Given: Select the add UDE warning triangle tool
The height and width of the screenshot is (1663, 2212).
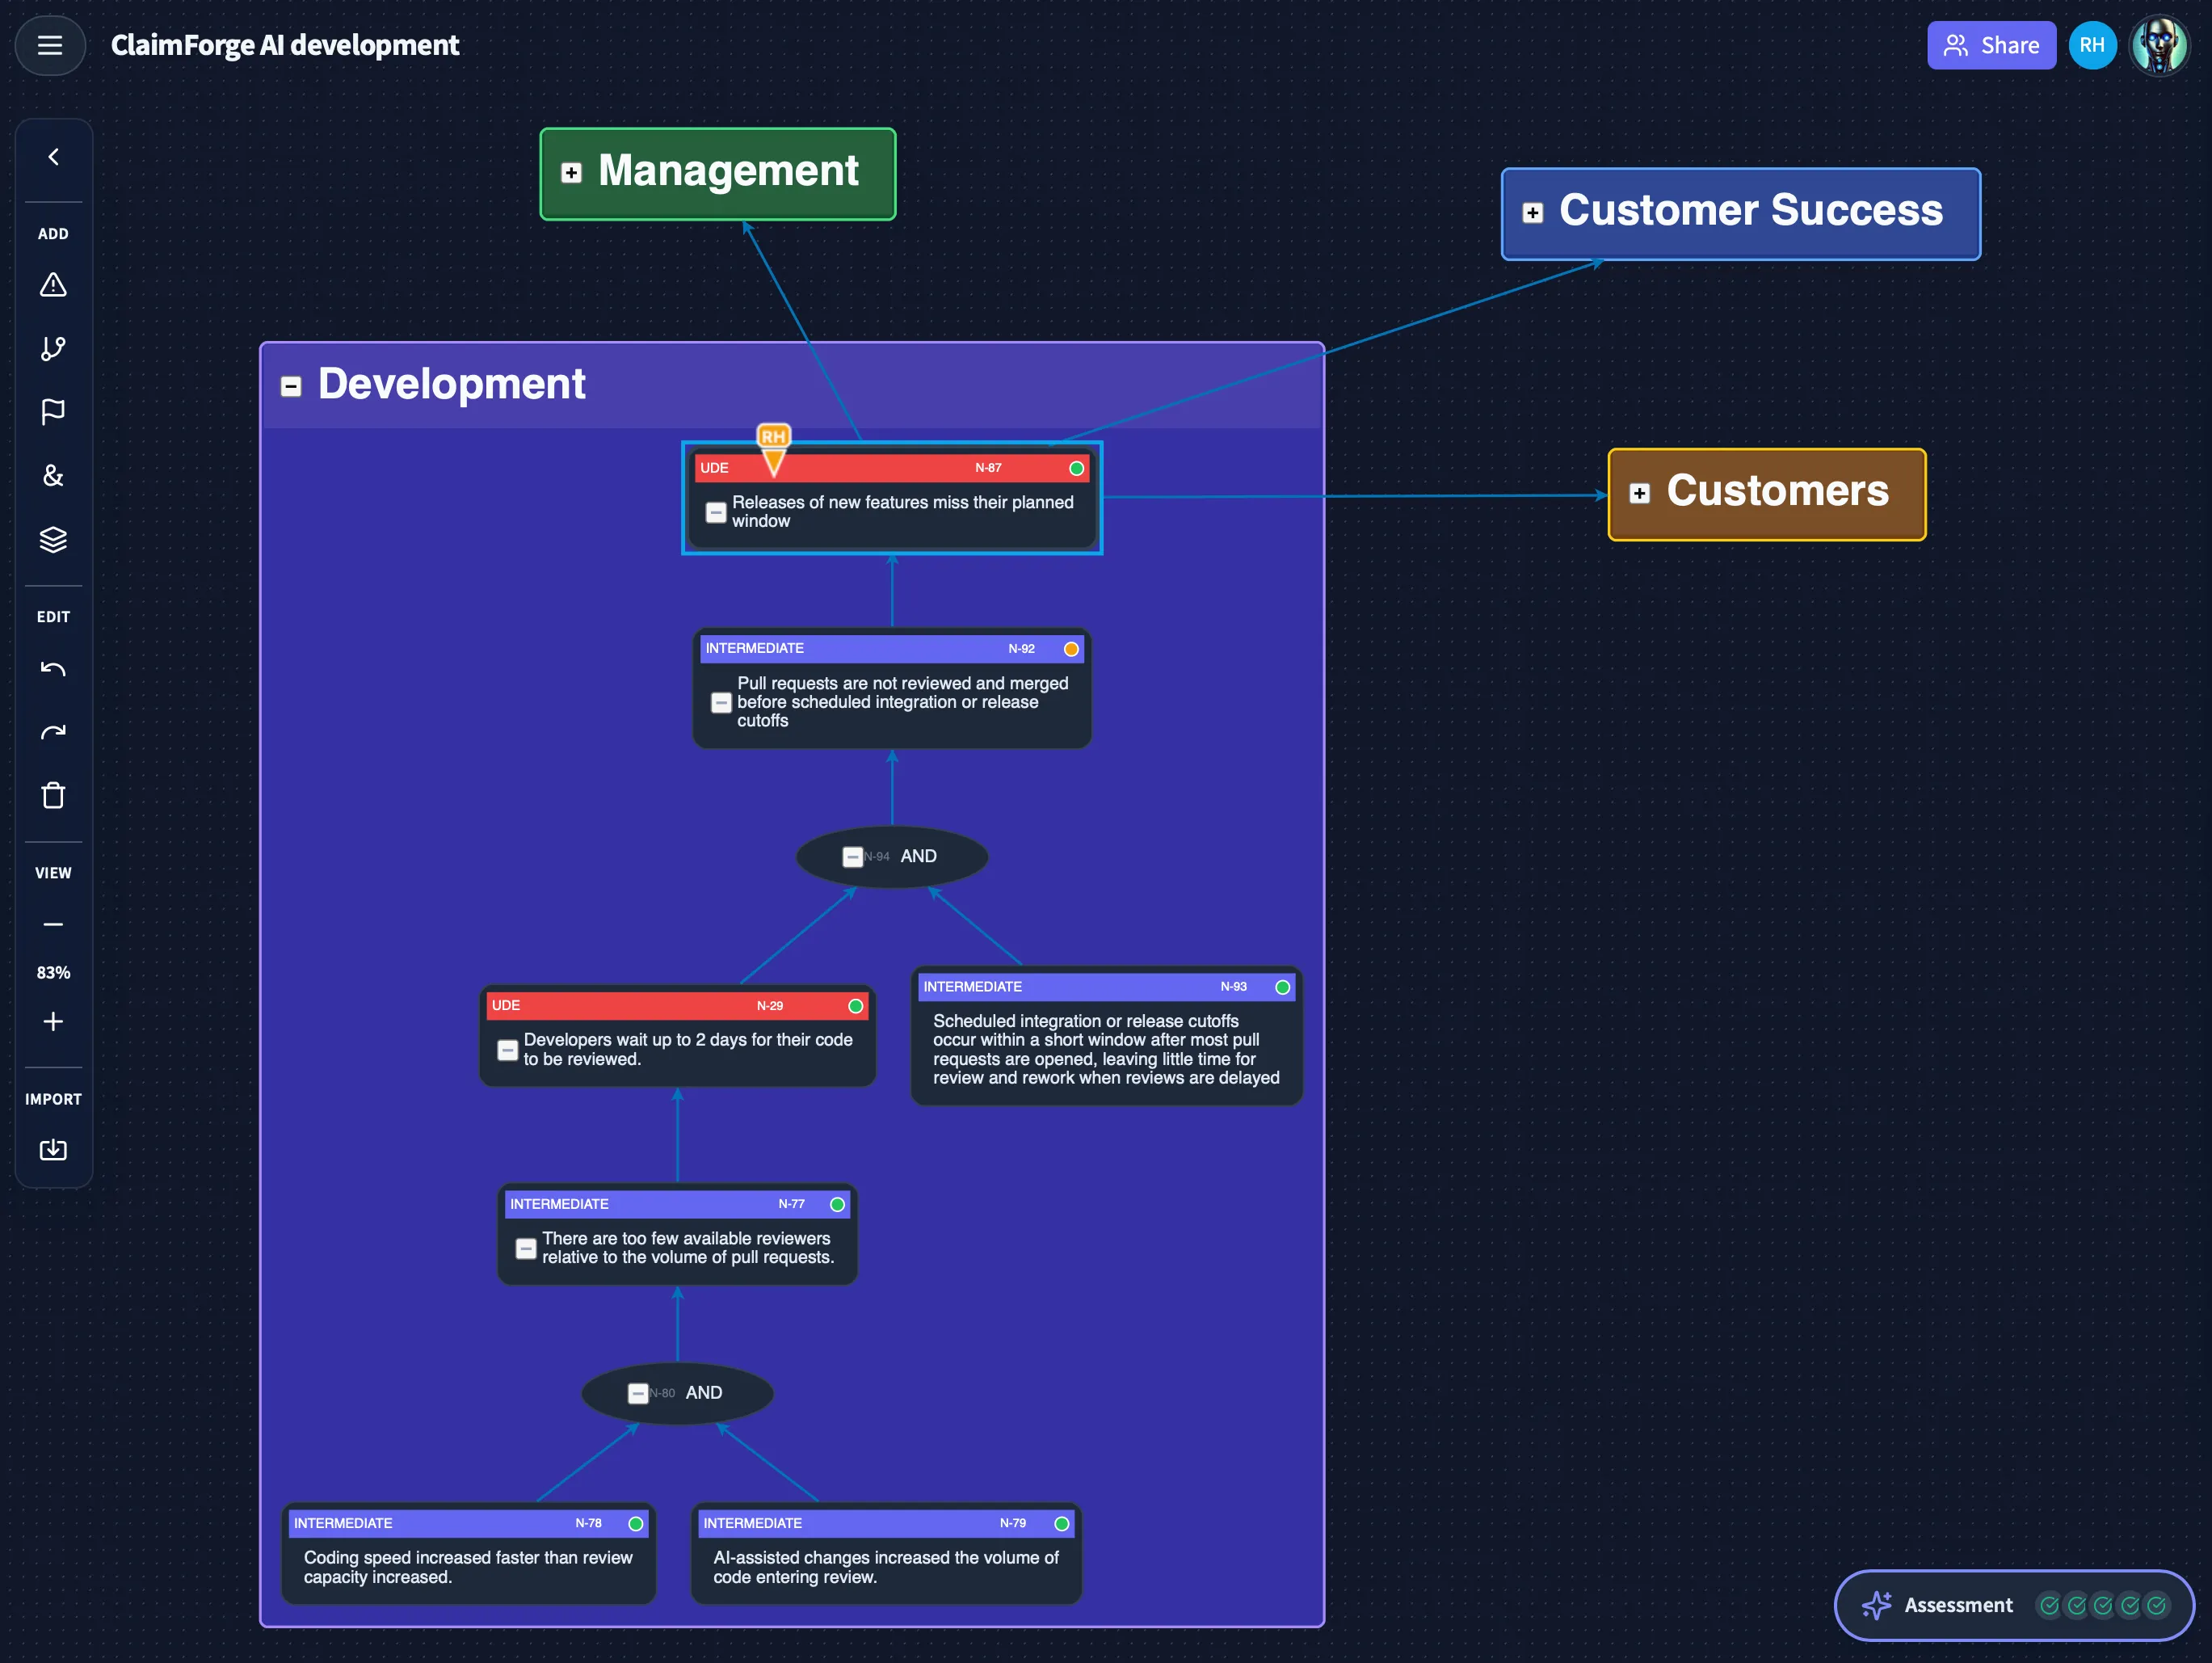Looking at the screenshot, I should 53,285.
